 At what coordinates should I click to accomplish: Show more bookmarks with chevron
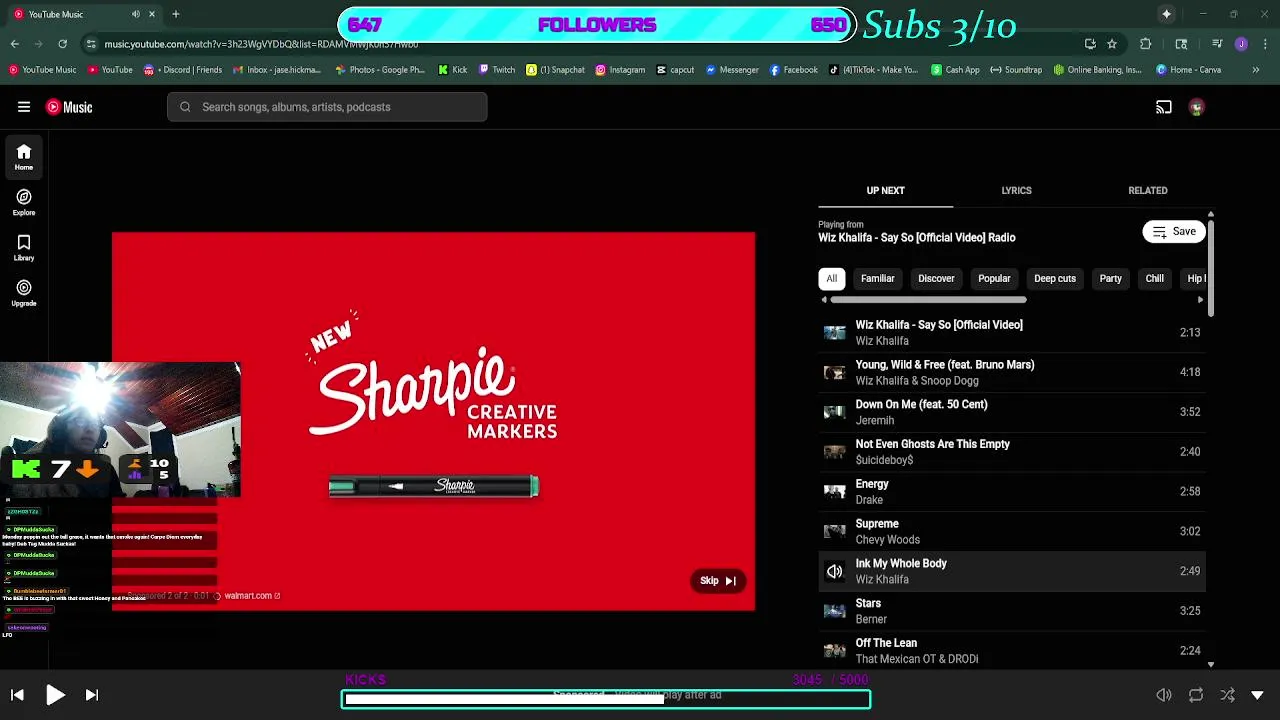pos(1256,70)
